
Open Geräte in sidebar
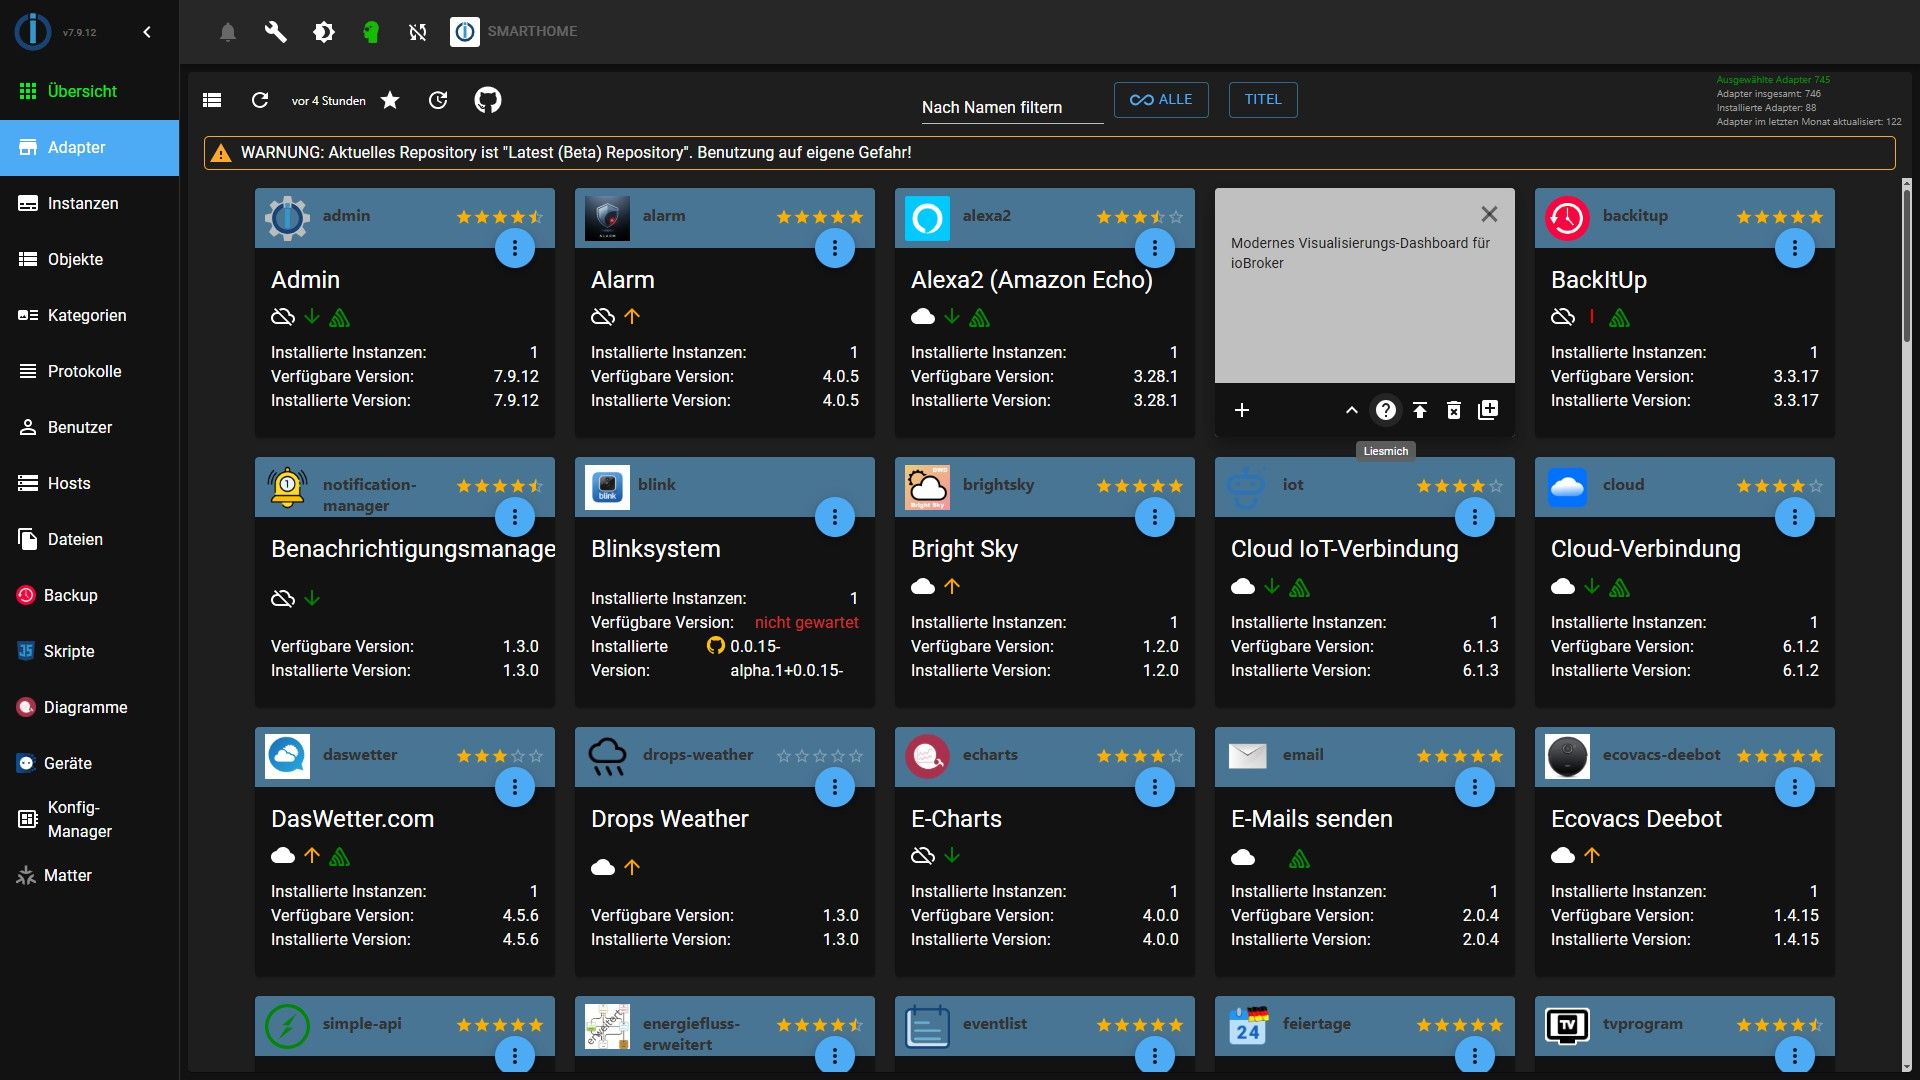[90, 763]
